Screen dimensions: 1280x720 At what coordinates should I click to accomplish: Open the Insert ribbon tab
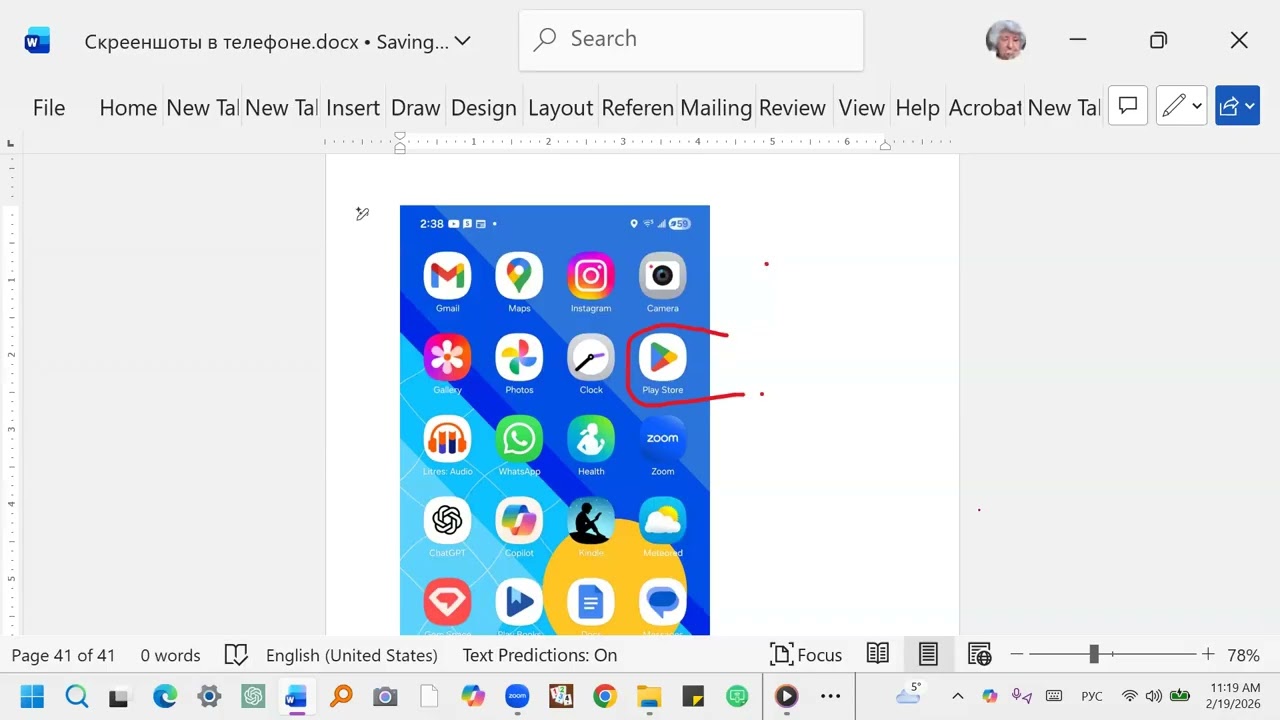353,108
